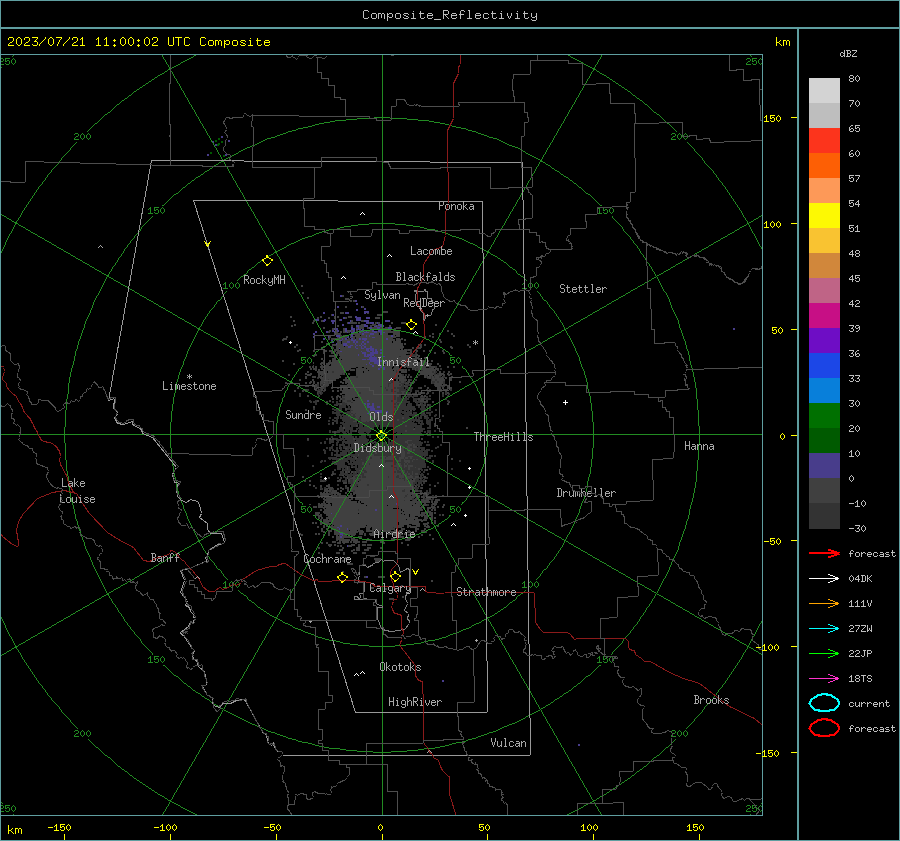The width and height of the screenshot is (900, 841).
Task: Select the dark gray swatch above -30
Action: pos(824,516)
